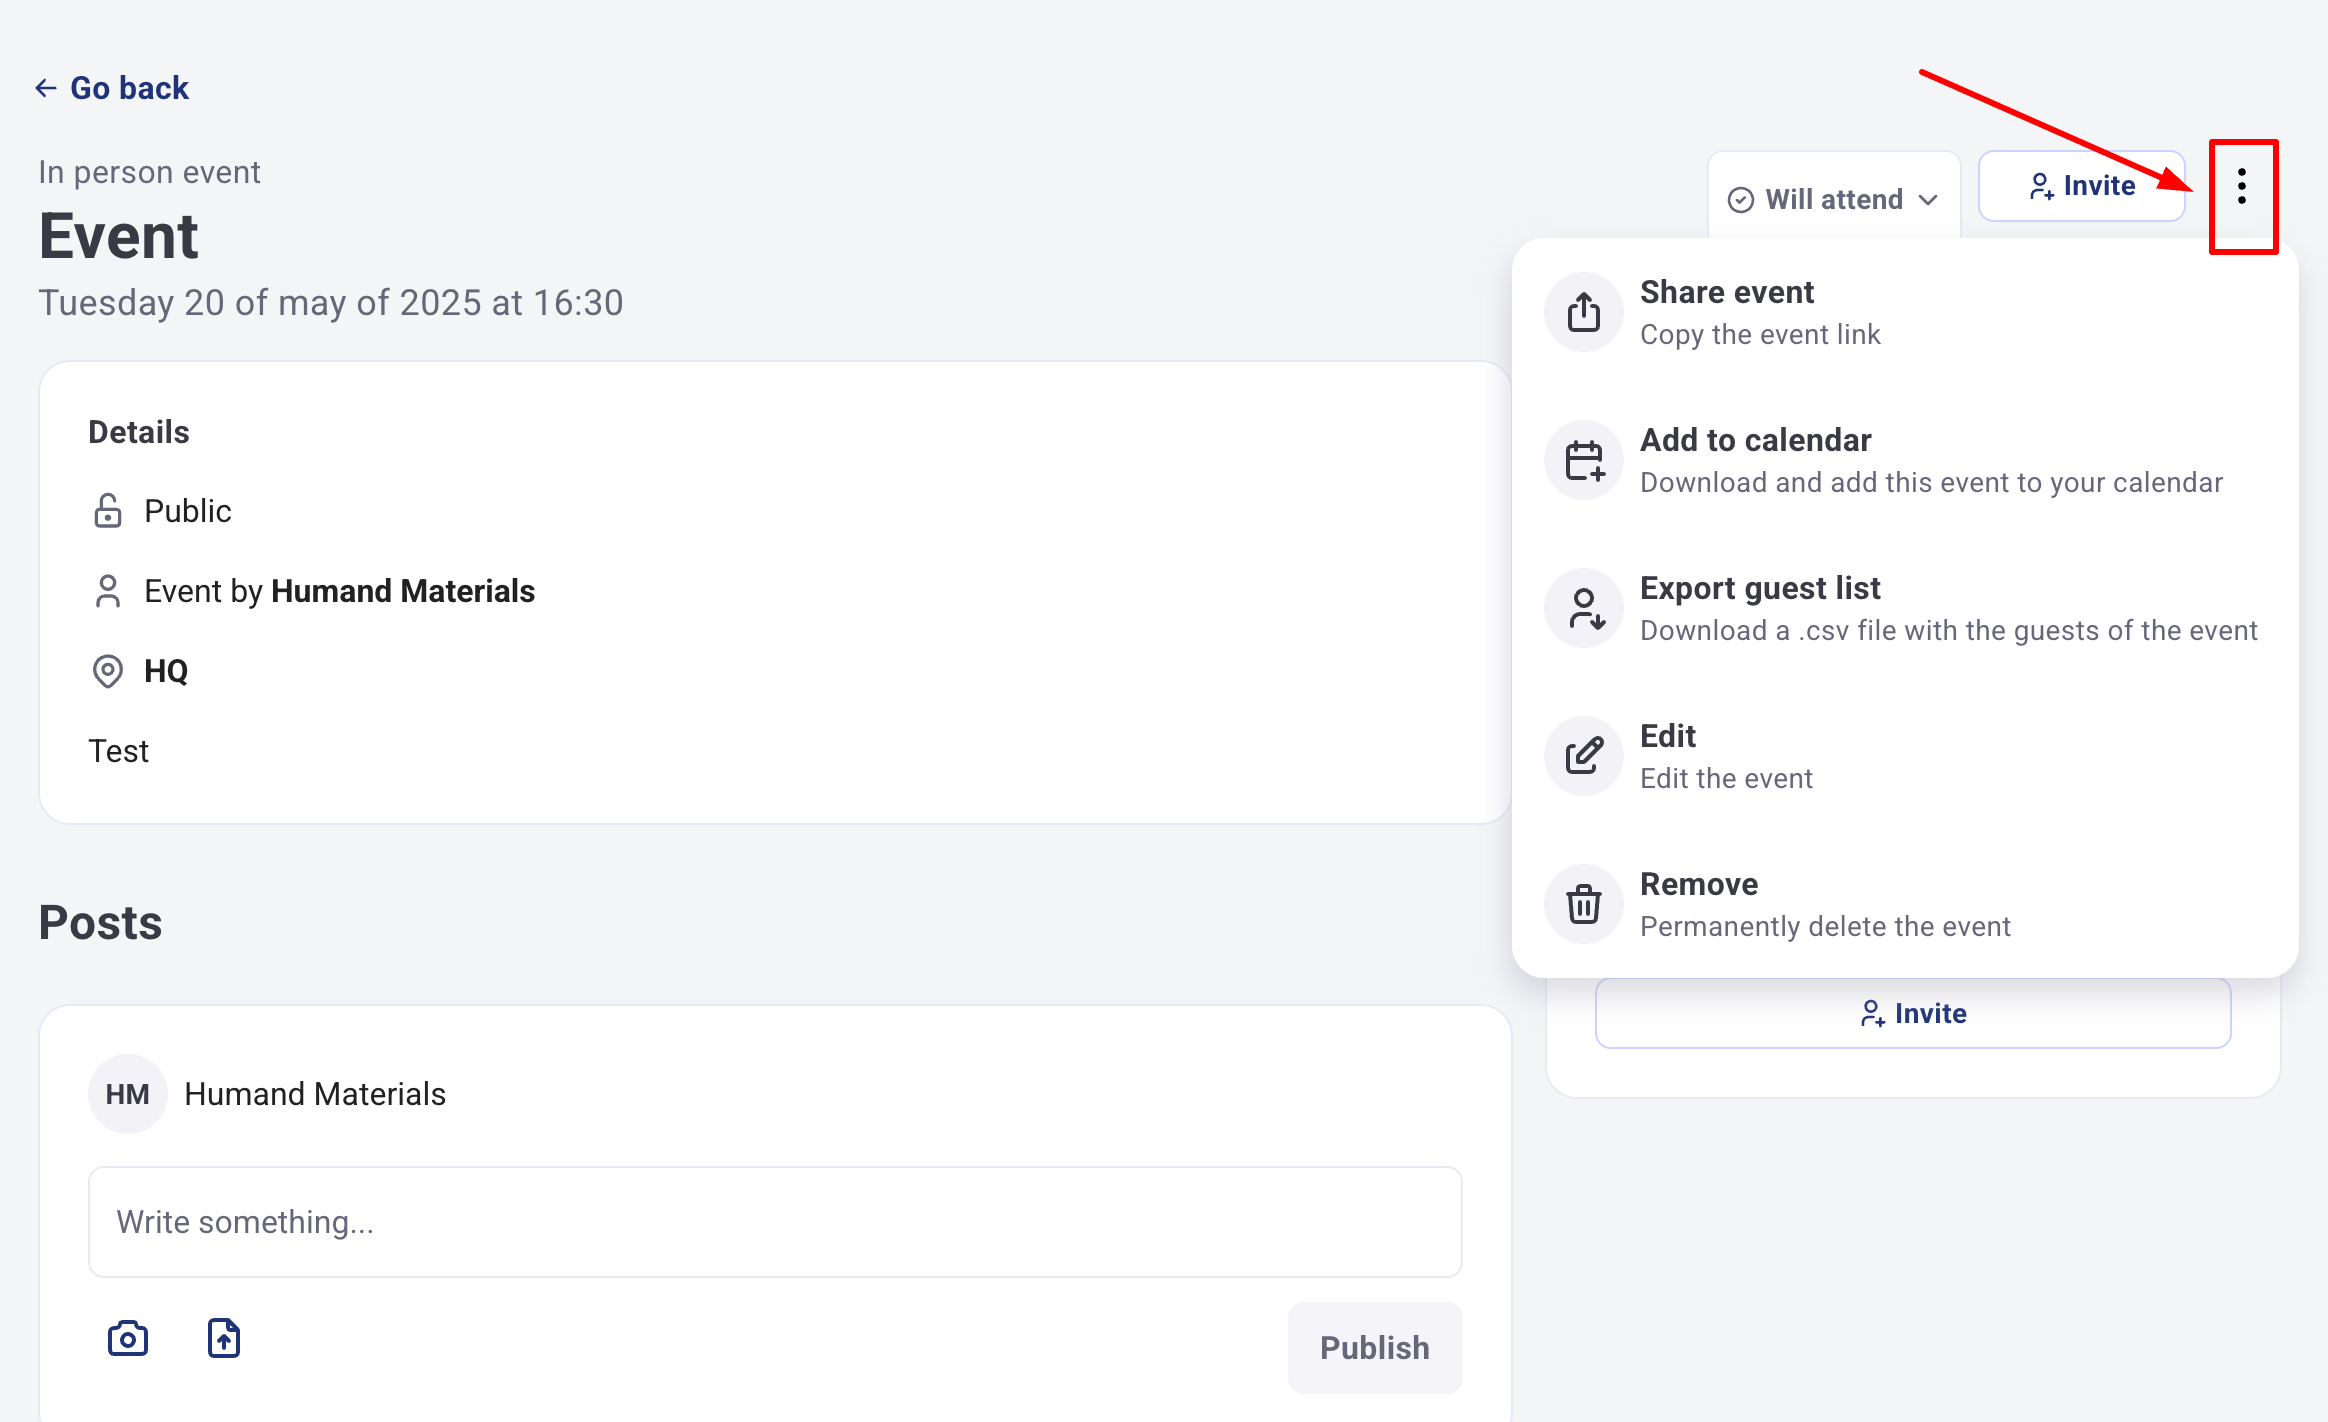The width and height of the screenshot is (2328, 1422).
Task: Click the Share event upload icon
Action: click(x=1584, y=312)
